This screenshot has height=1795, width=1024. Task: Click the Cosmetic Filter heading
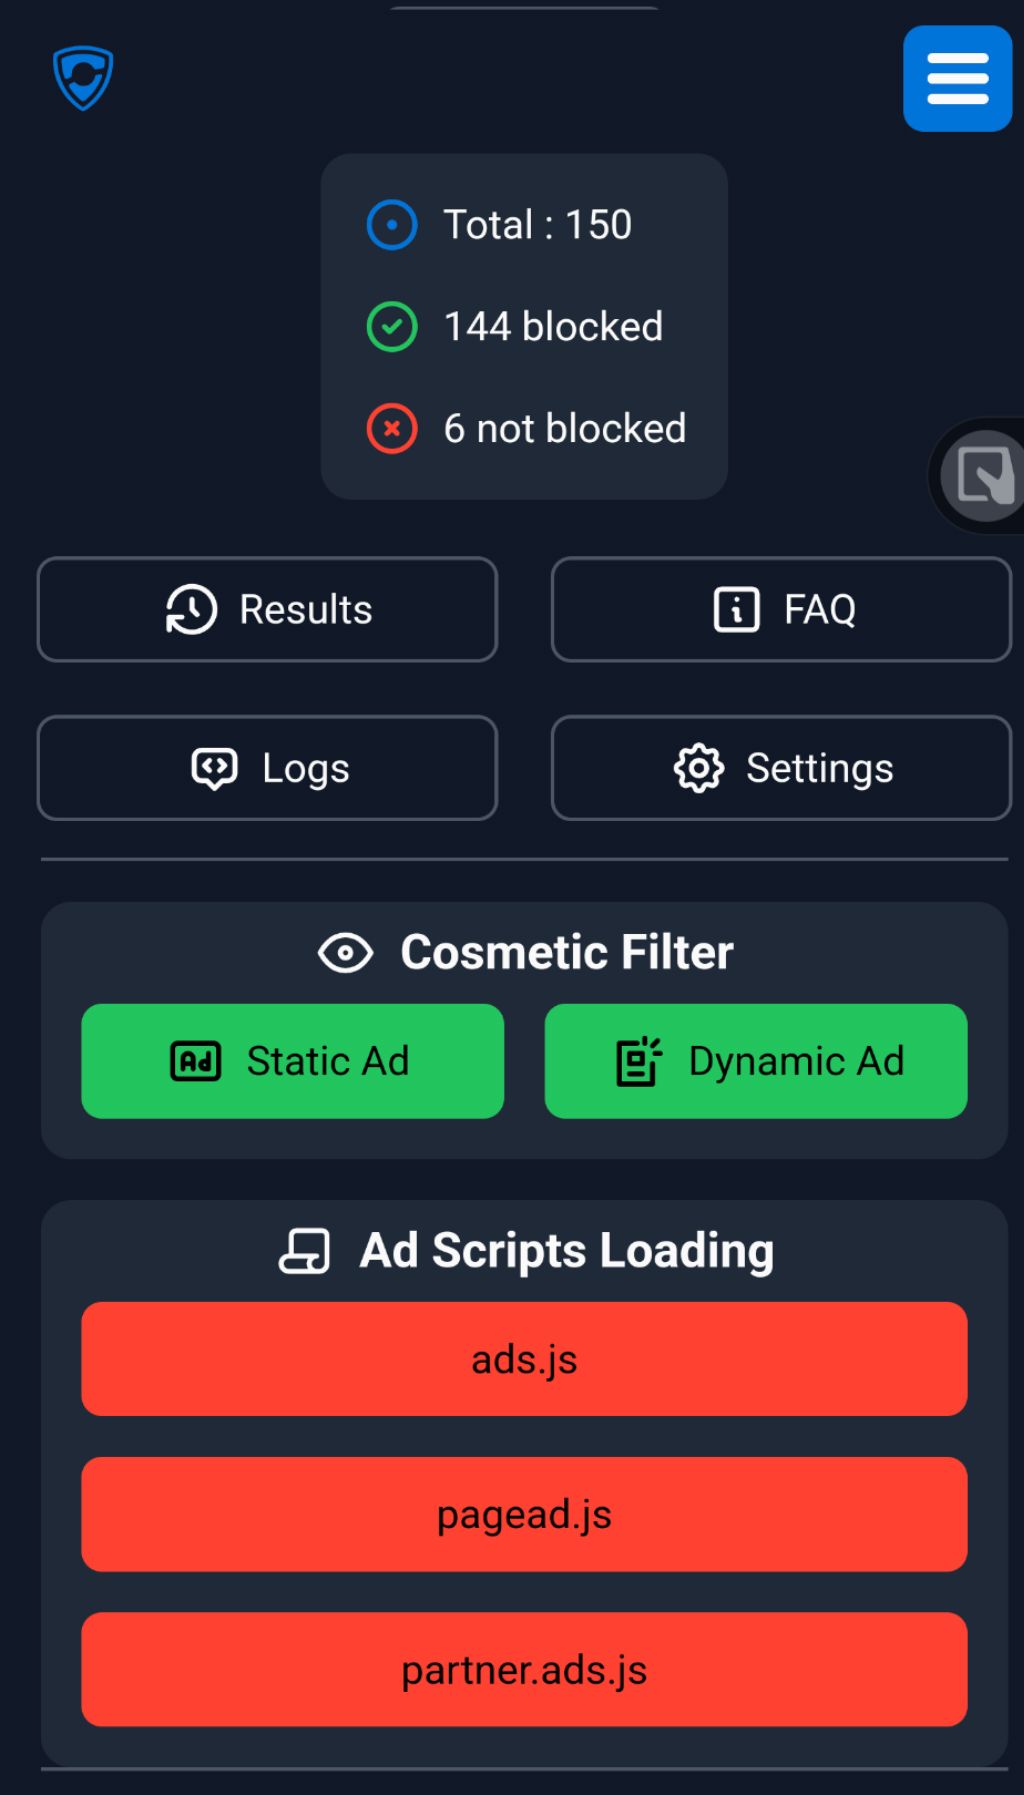pos(567,952)
